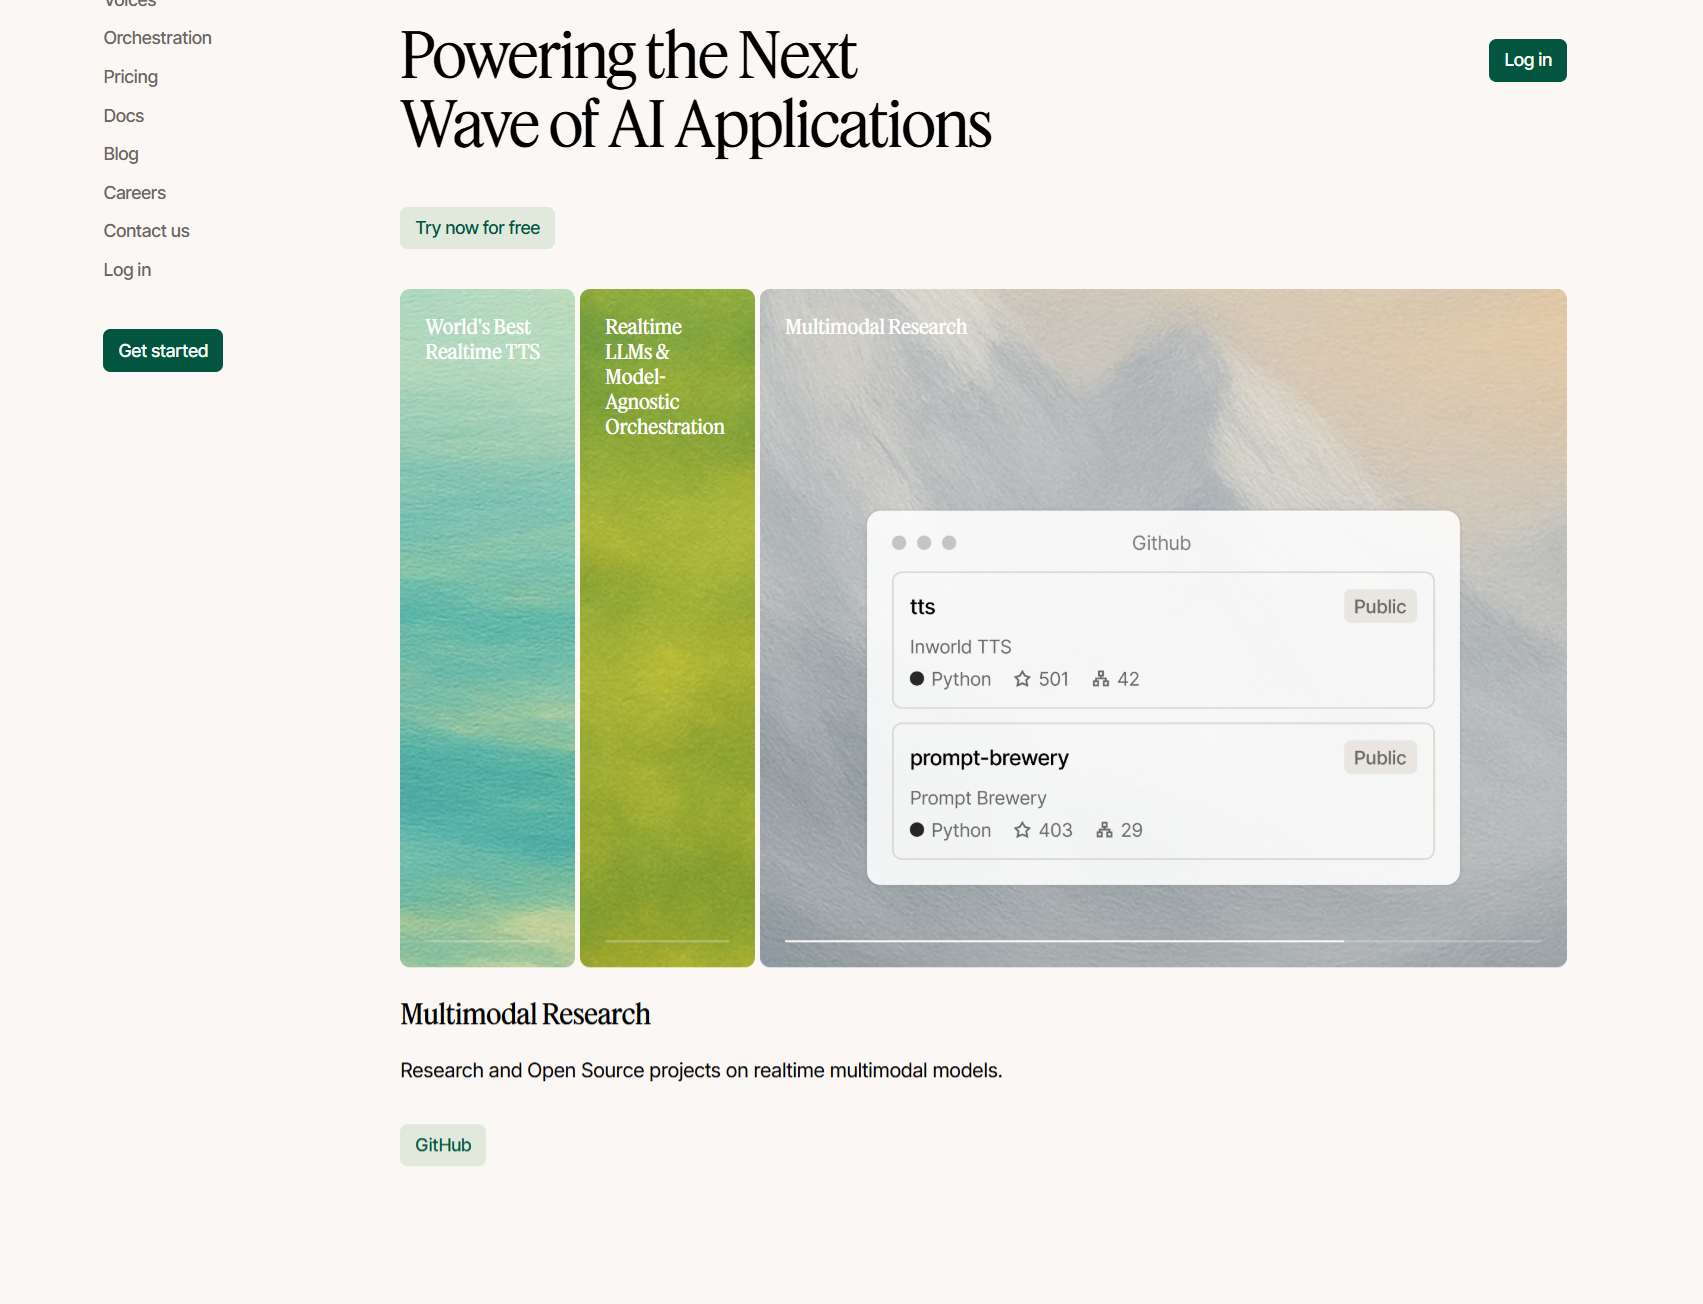The image size is (1703, 1304).
Task: Click the fork icon on prompt-brewery repo
Action: click(1104, 830)
